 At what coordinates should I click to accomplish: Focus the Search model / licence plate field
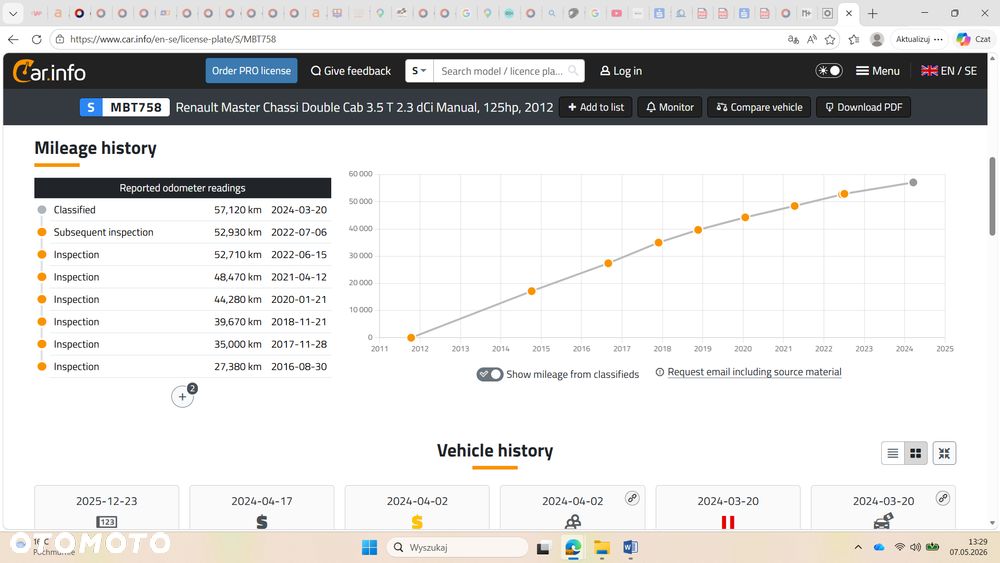tap(501, 71)
